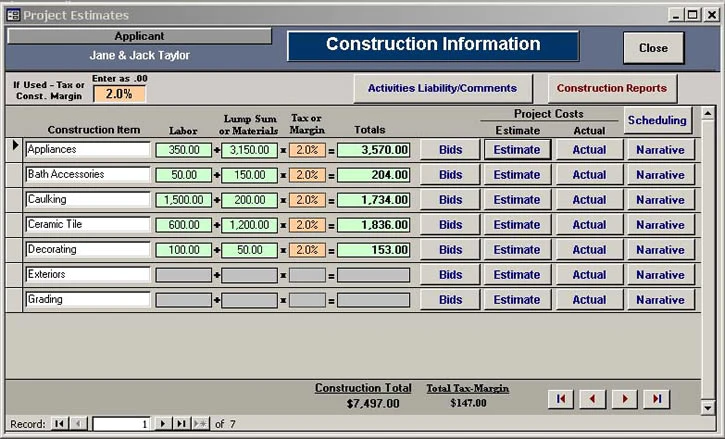
Task: Go to next record using red right arrow
Action: (625, 399)
